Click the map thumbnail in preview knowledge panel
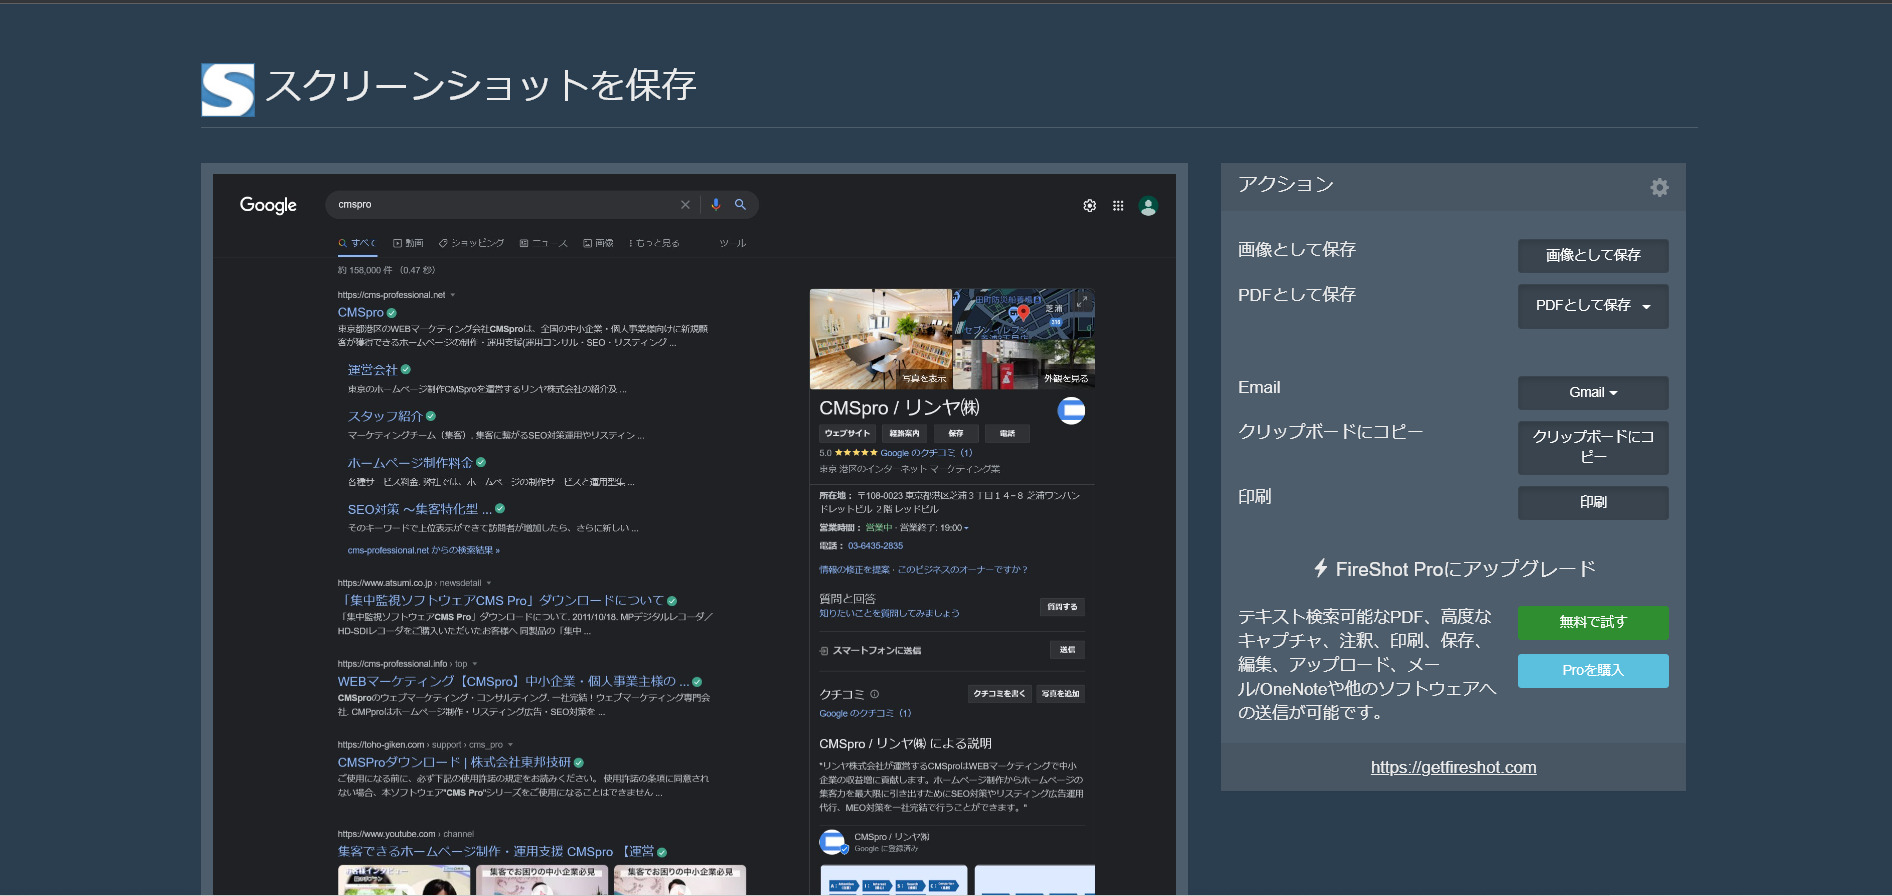1892x896 pixels. (1024, 314)
